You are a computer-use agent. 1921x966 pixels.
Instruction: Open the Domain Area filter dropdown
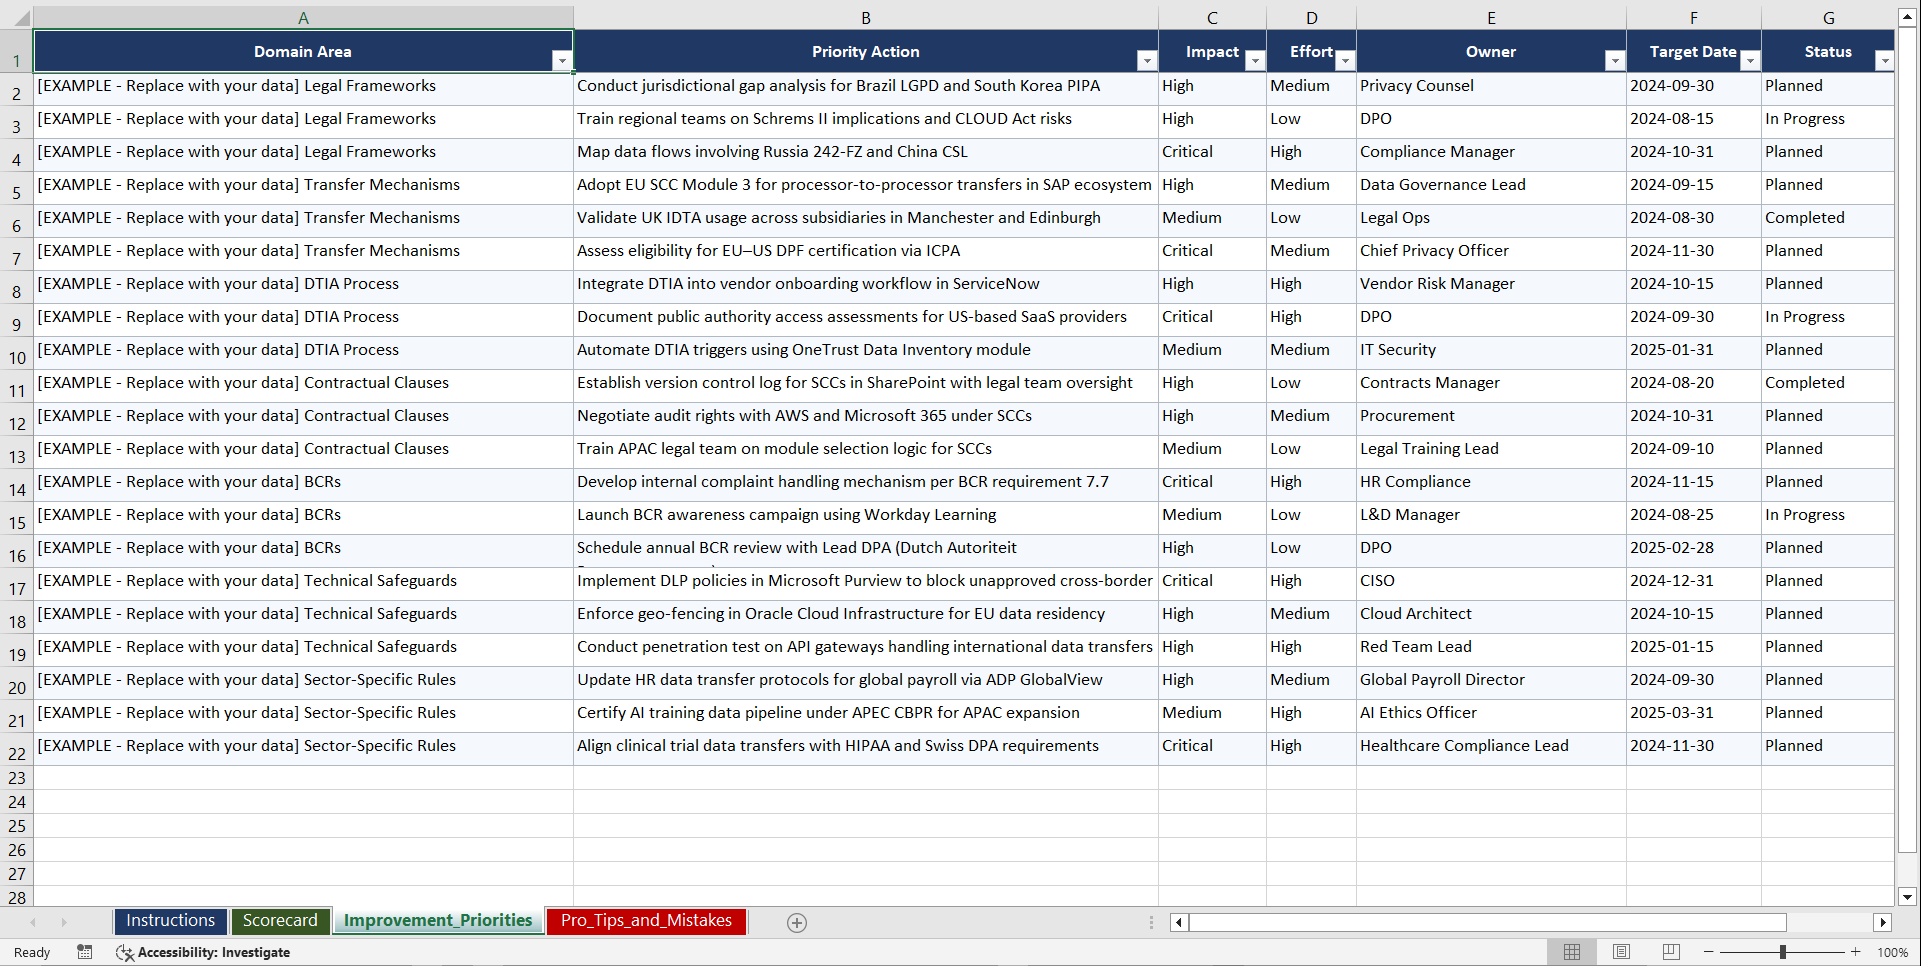tap(563, 60)
